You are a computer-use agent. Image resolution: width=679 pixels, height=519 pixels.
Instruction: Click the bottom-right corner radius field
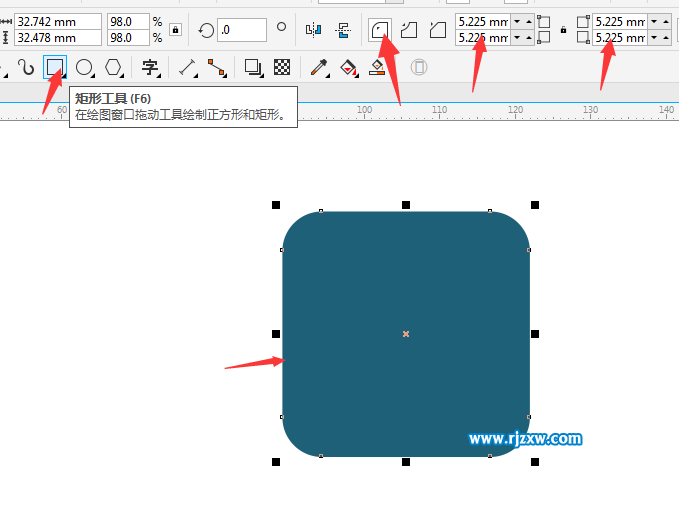tap(620, 38)
